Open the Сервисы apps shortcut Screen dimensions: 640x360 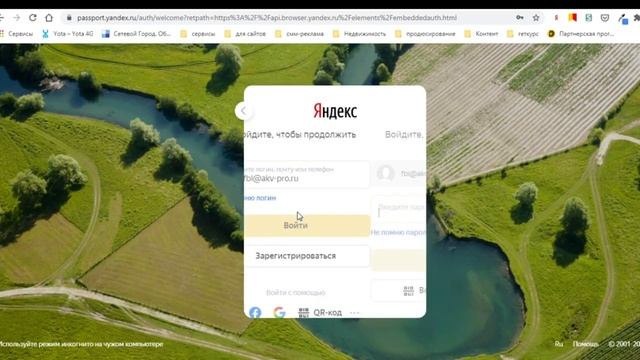(17, 34)
